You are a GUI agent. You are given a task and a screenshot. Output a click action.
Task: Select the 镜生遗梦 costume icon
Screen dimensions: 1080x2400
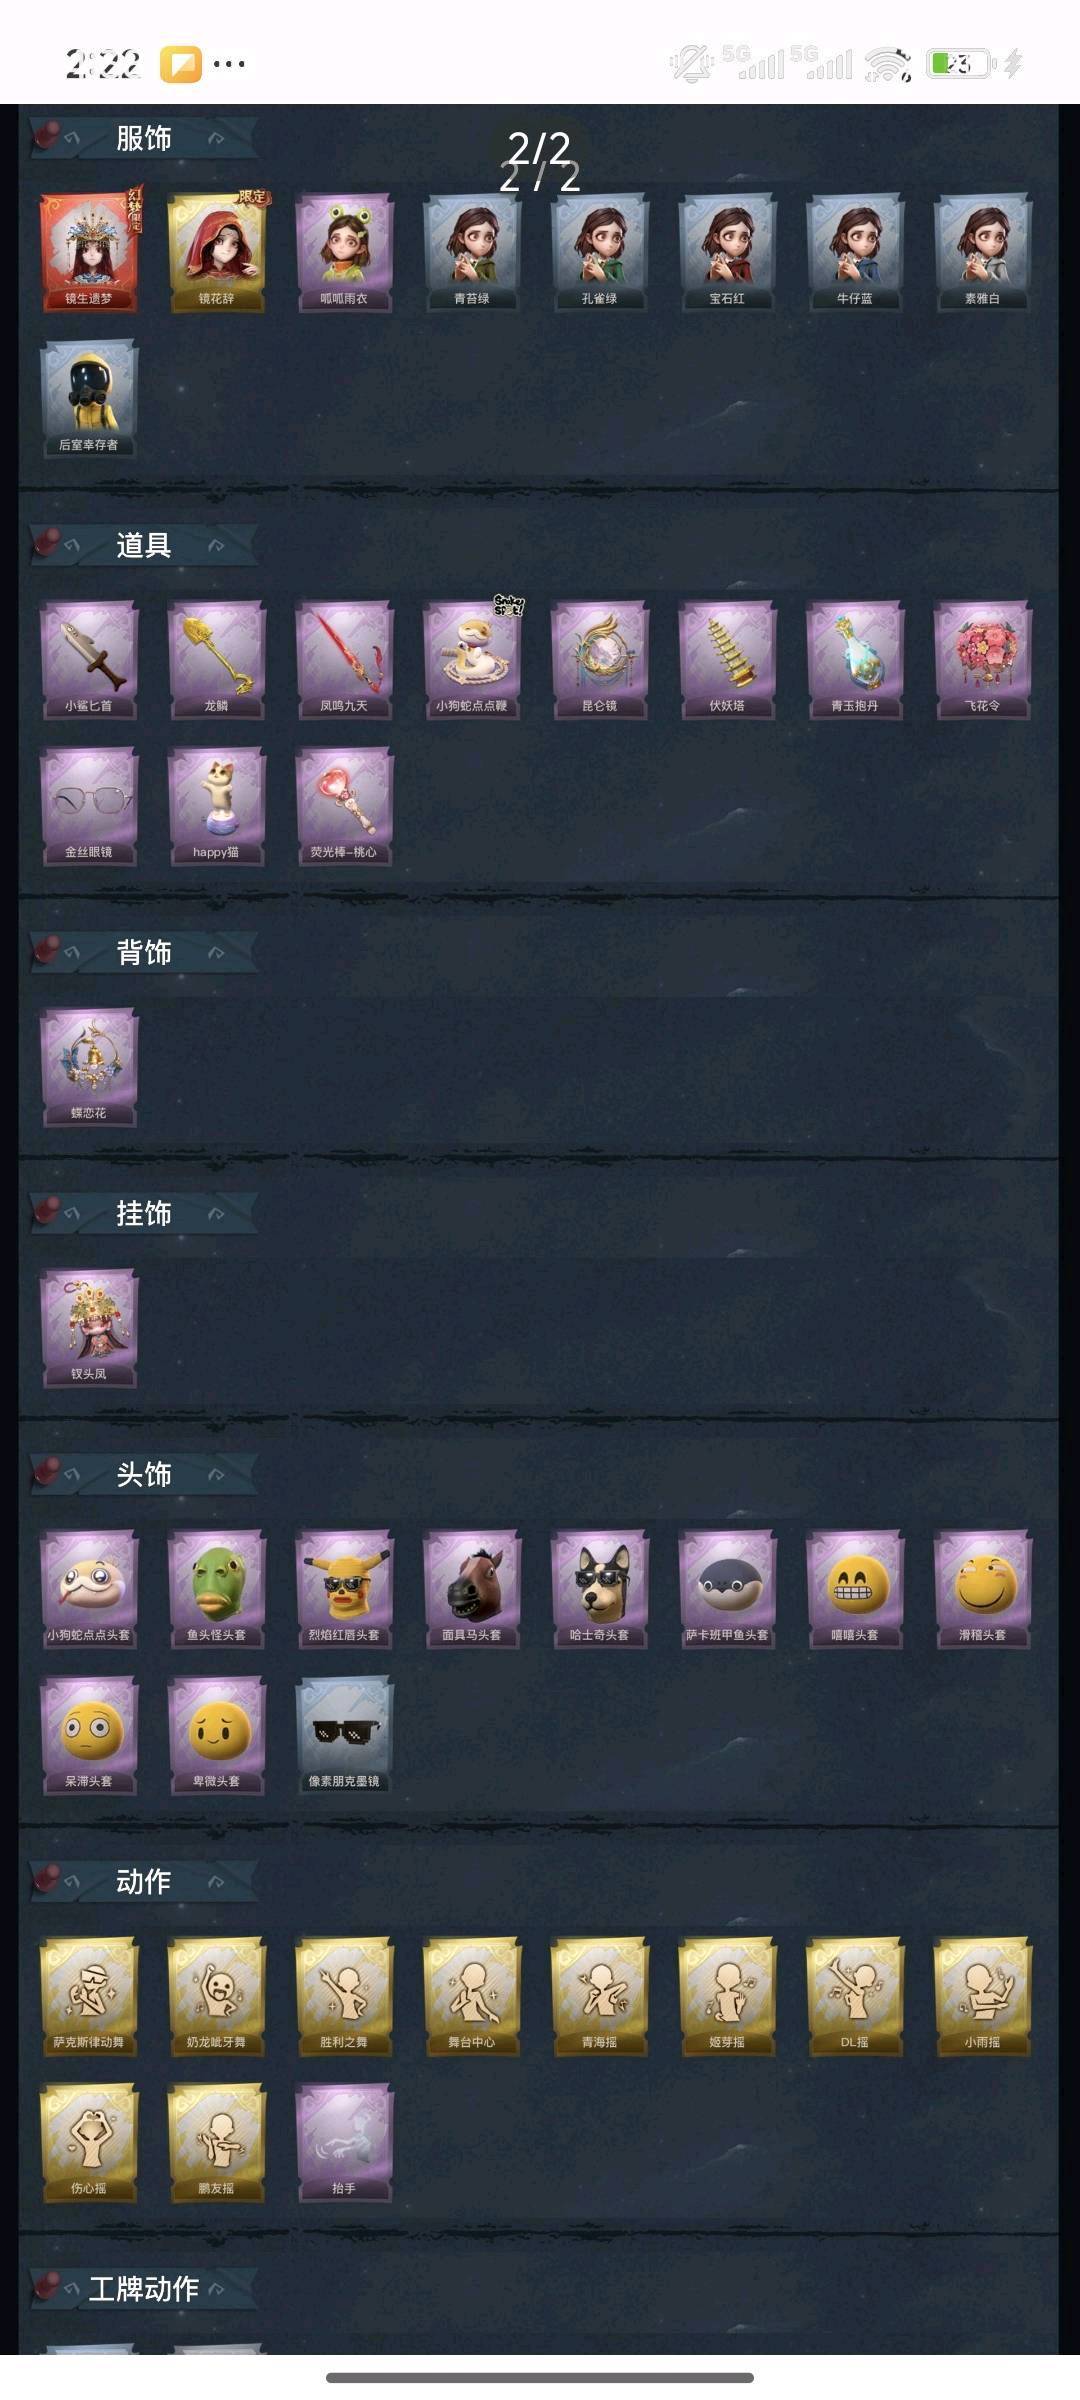pos(89,252)
